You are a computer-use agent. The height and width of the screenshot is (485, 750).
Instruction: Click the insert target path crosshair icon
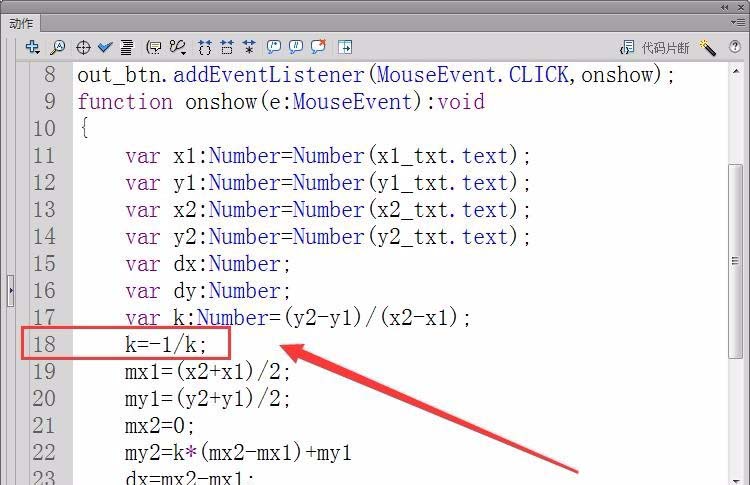[x=83, y=47]
